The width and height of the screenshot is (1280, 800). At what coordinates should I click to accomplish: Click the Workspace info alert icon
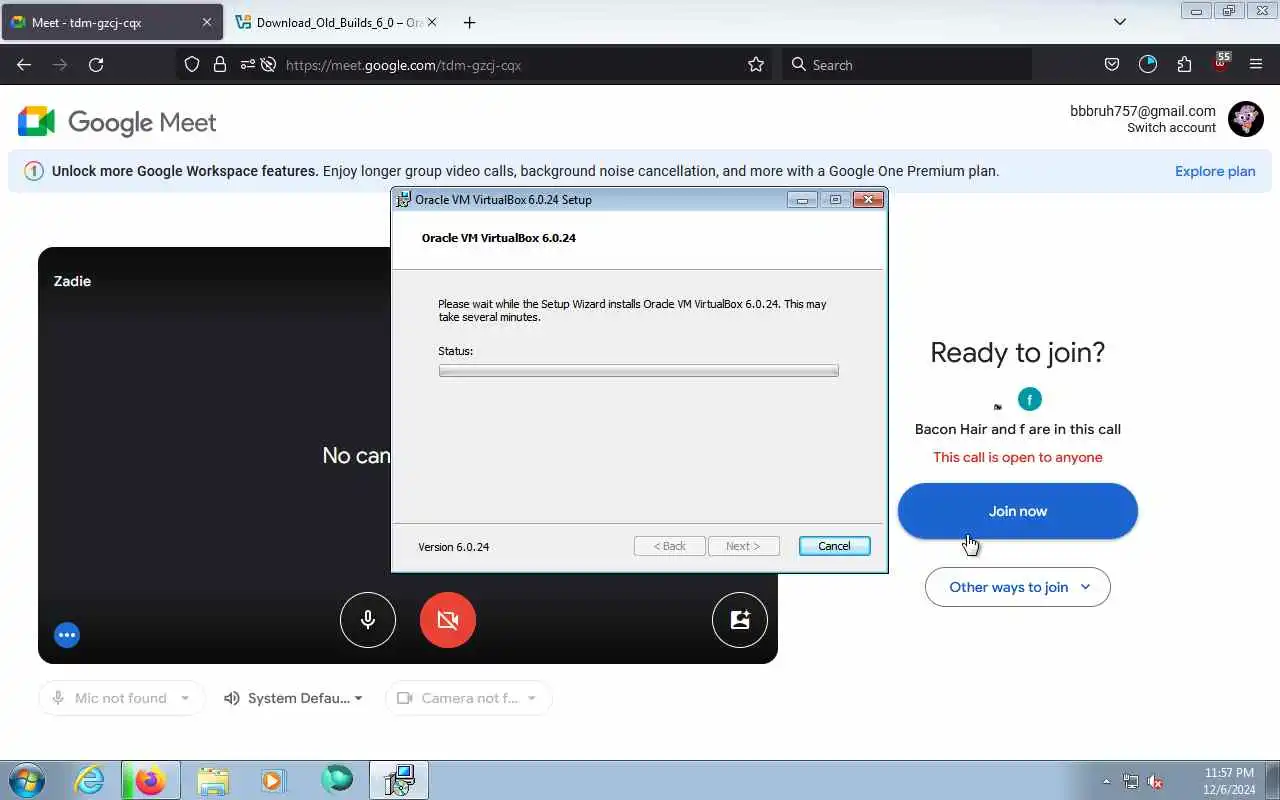tap(34, 171)
